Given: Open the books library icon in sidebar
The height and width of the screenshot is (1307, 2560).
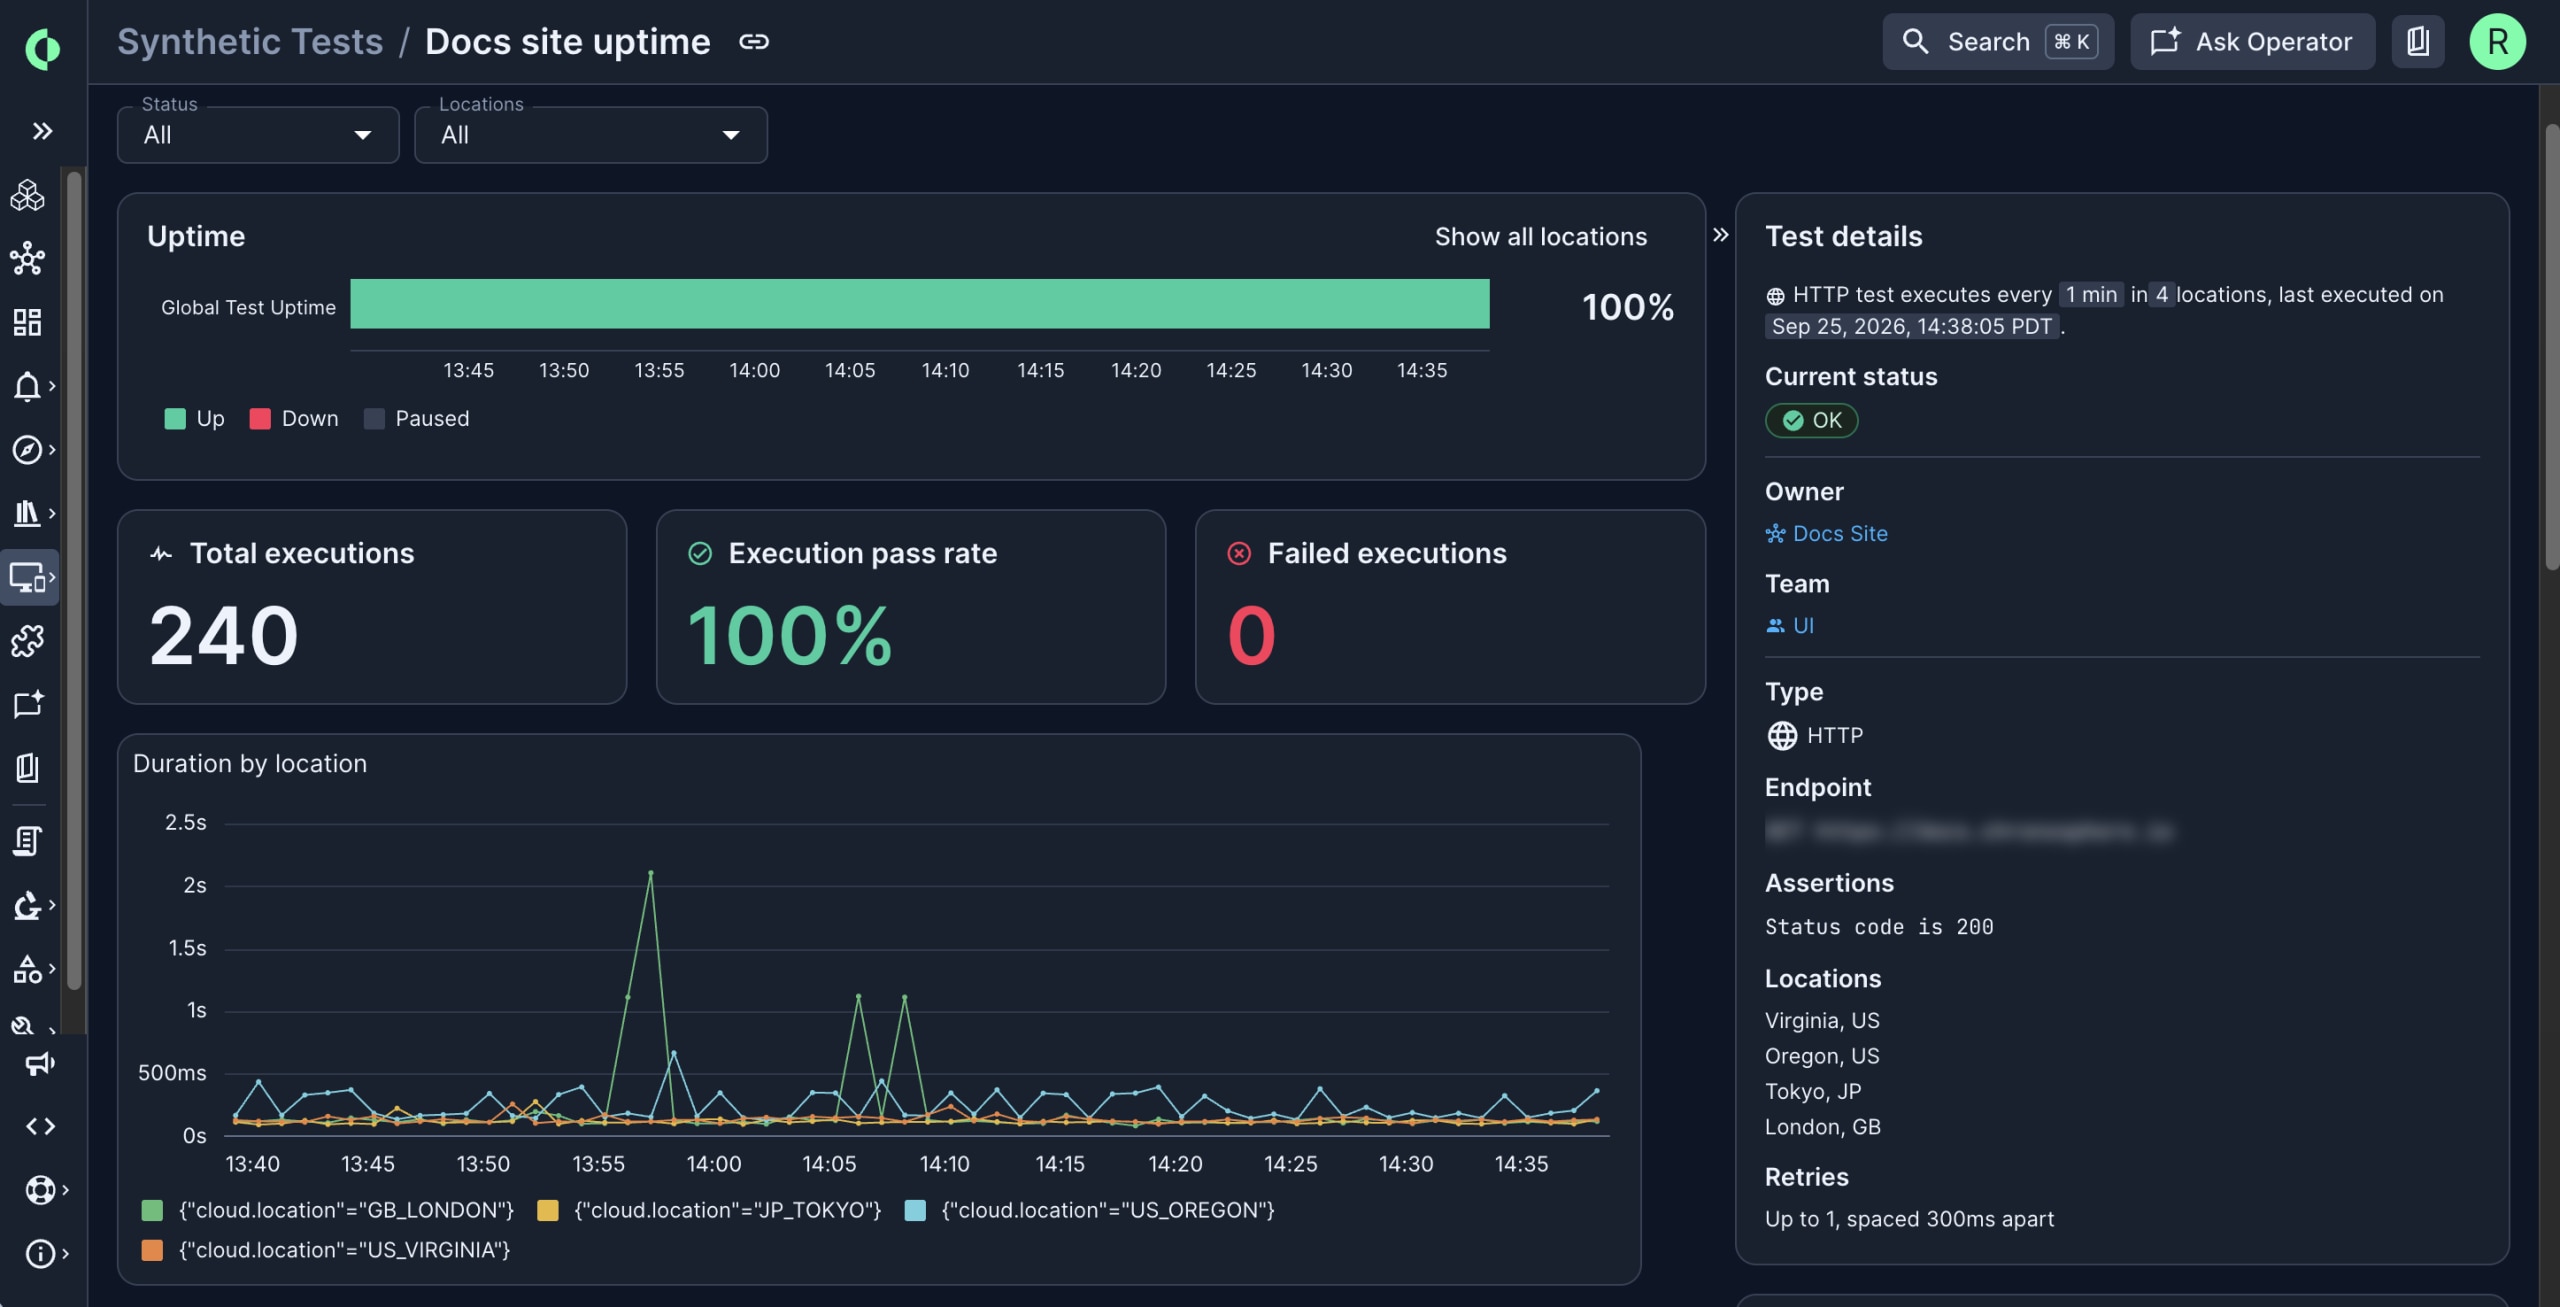Looking at the screenshot, I should click(28, 513).
